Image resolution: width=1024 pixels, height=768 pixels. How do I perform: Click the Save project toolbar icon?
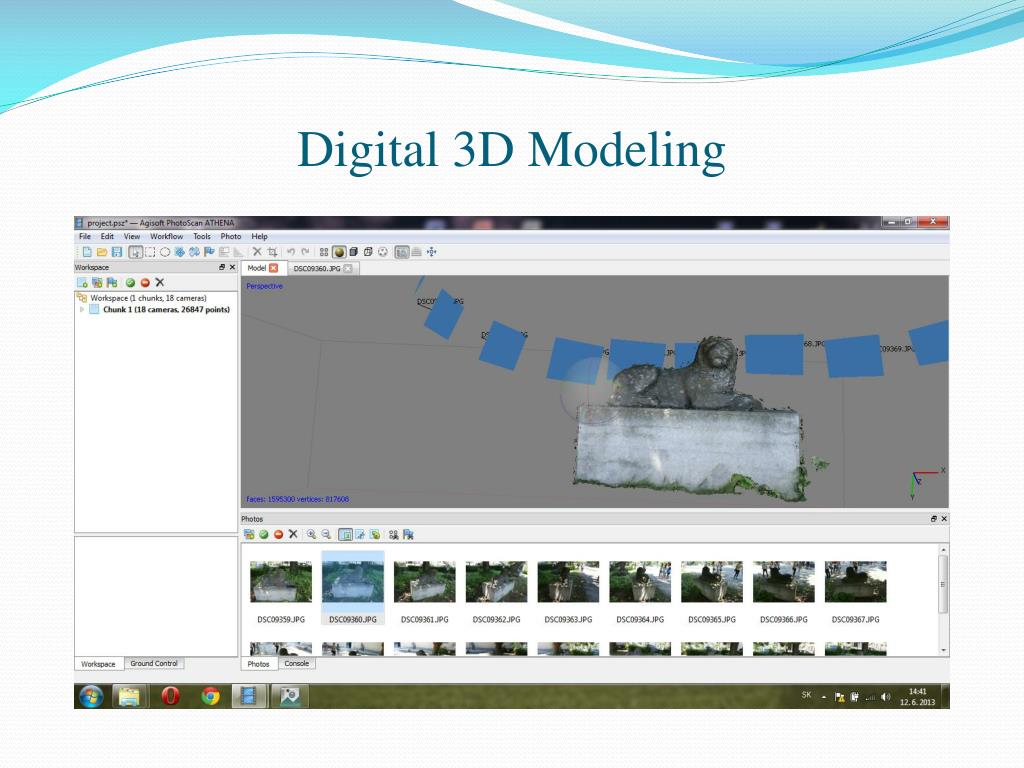[117, 252]
